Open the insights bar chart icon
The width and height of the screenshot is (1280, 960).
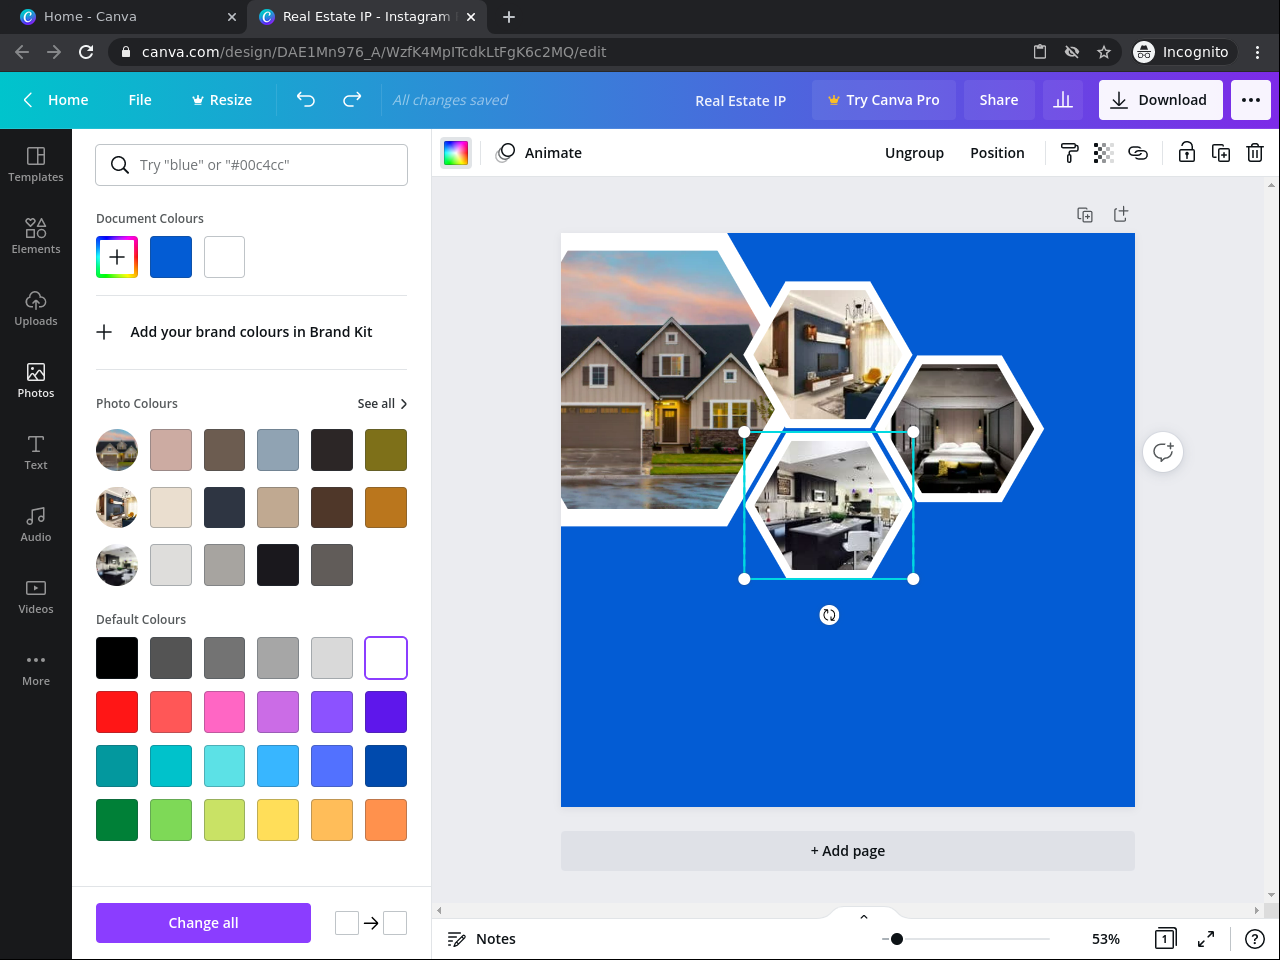[1063, 100]
